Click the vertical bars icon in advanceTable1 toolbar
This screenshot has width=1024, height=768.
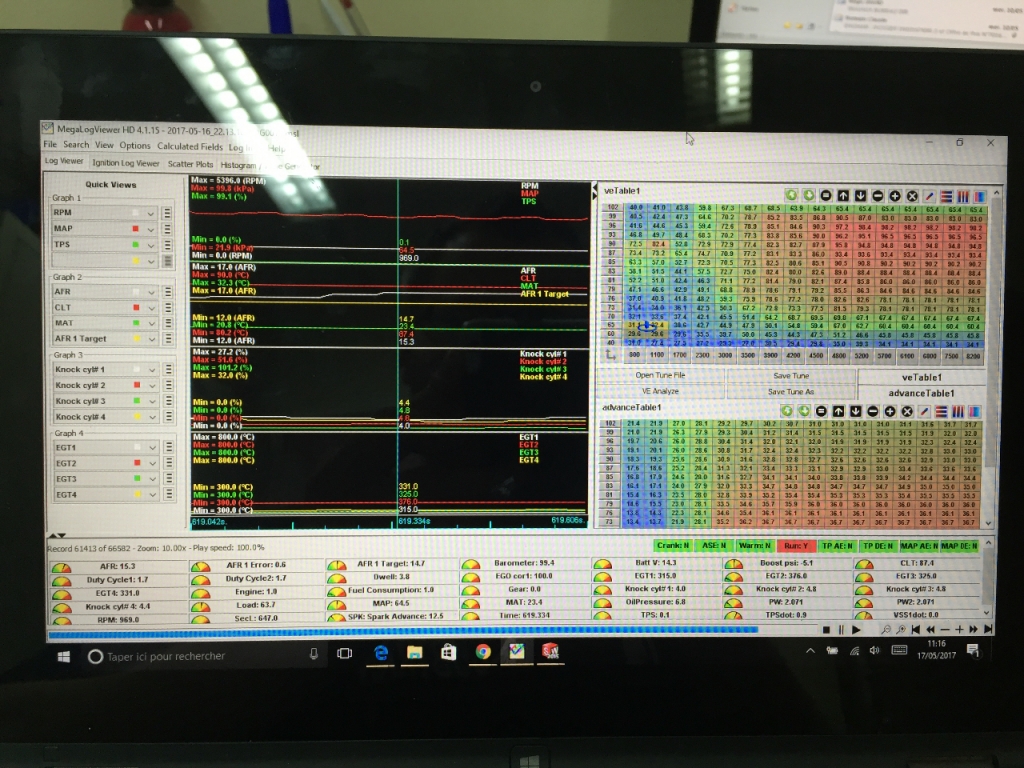click(958, 411)
